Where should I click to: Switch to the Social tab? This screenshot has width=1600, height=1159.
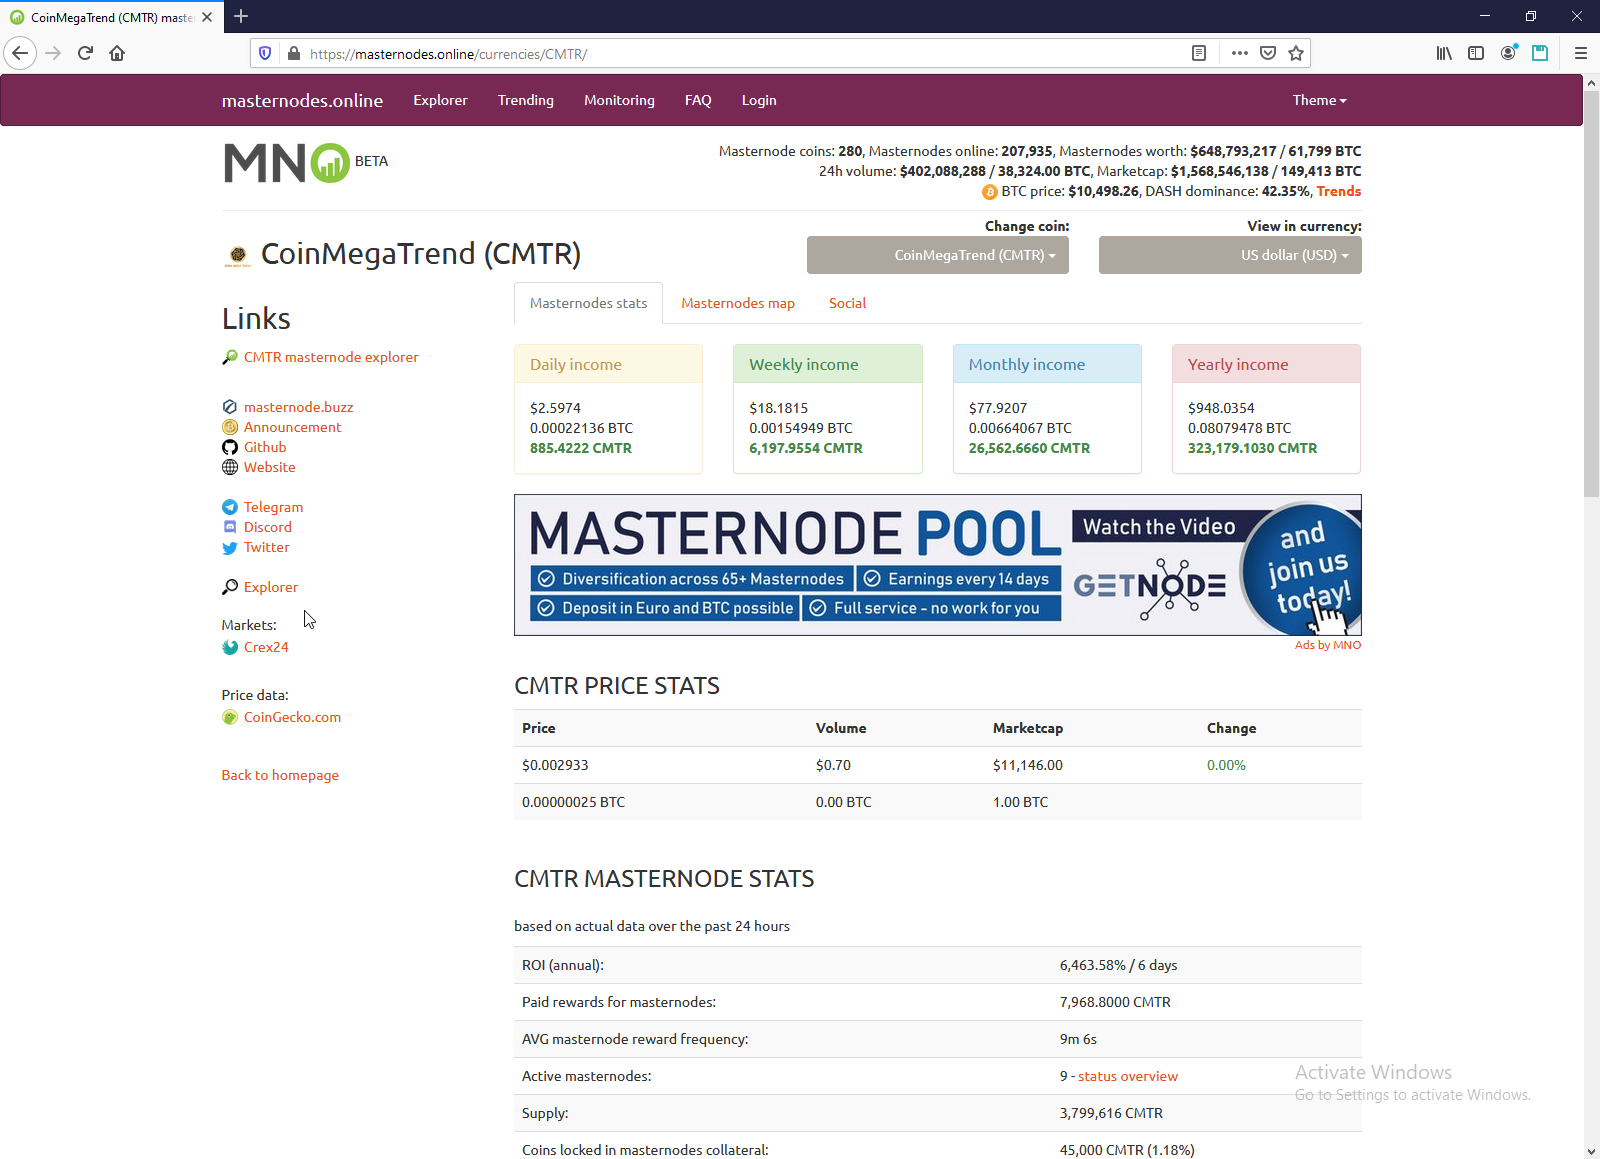(x=847, y=303)
